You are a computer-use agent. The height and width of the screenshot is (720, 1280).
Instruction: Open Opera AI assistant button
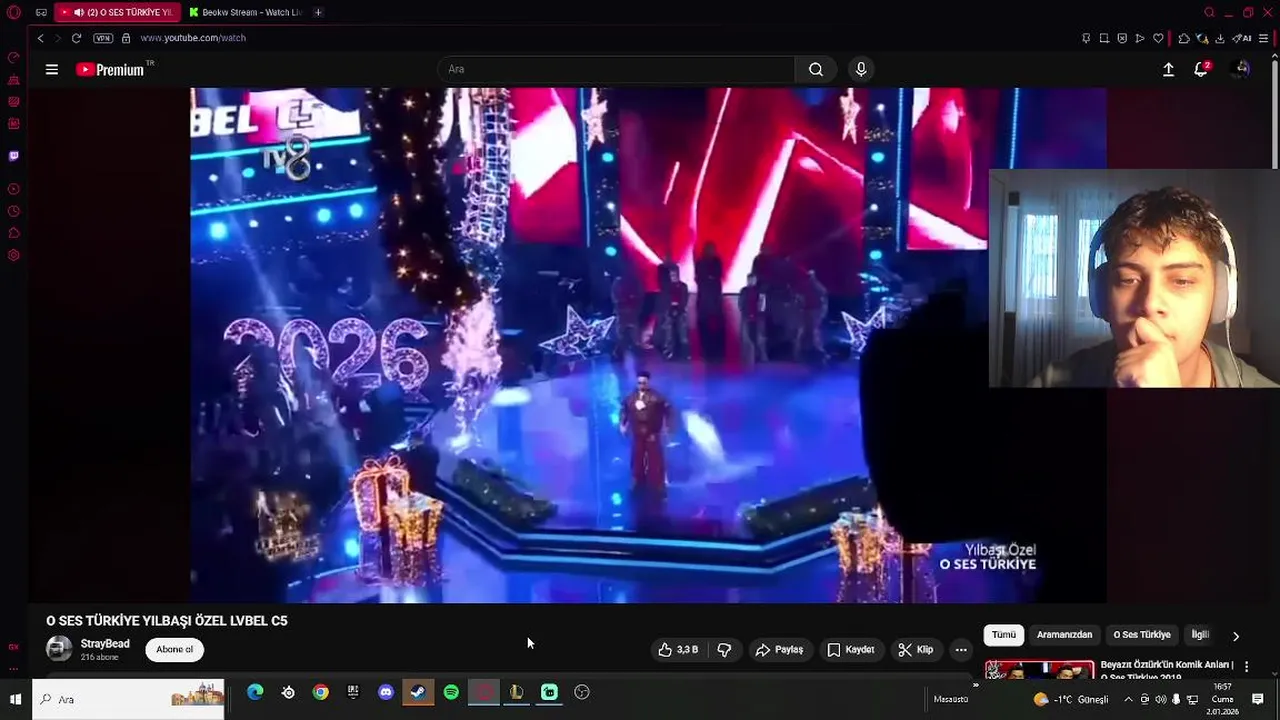click(x=1241, y=38)
